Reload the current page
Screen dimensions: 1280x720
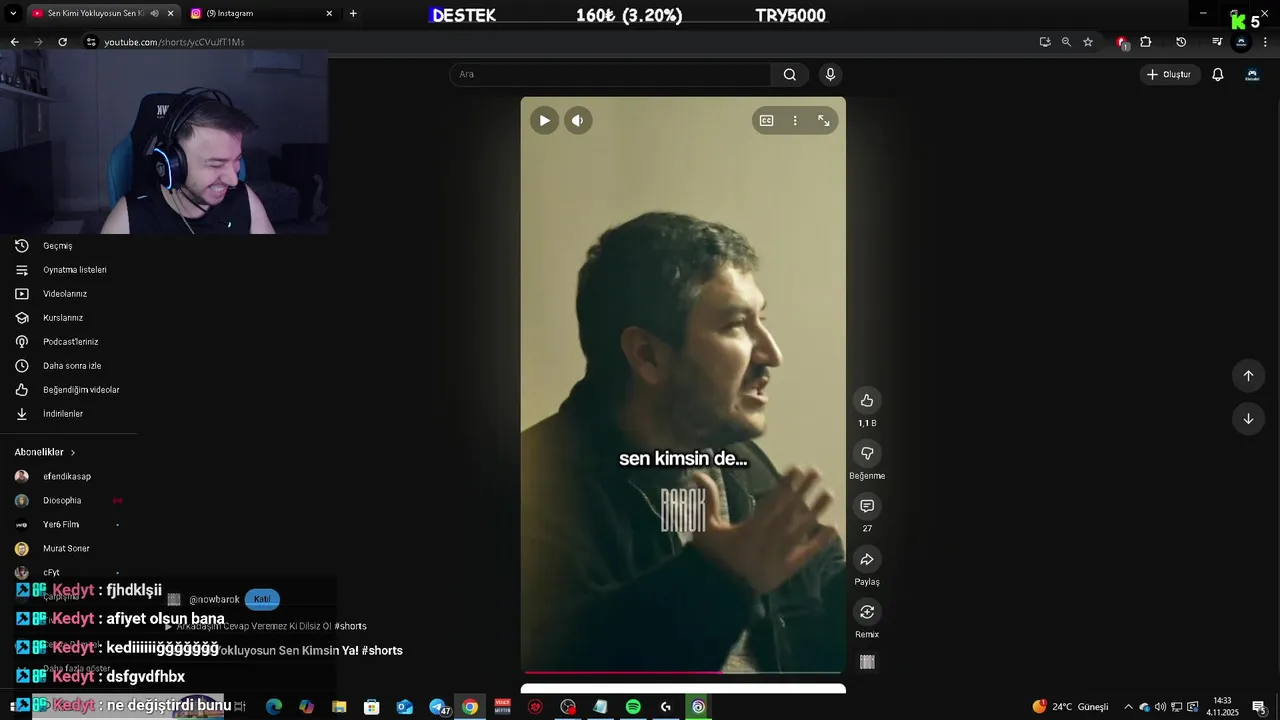(x=62, y=42)
